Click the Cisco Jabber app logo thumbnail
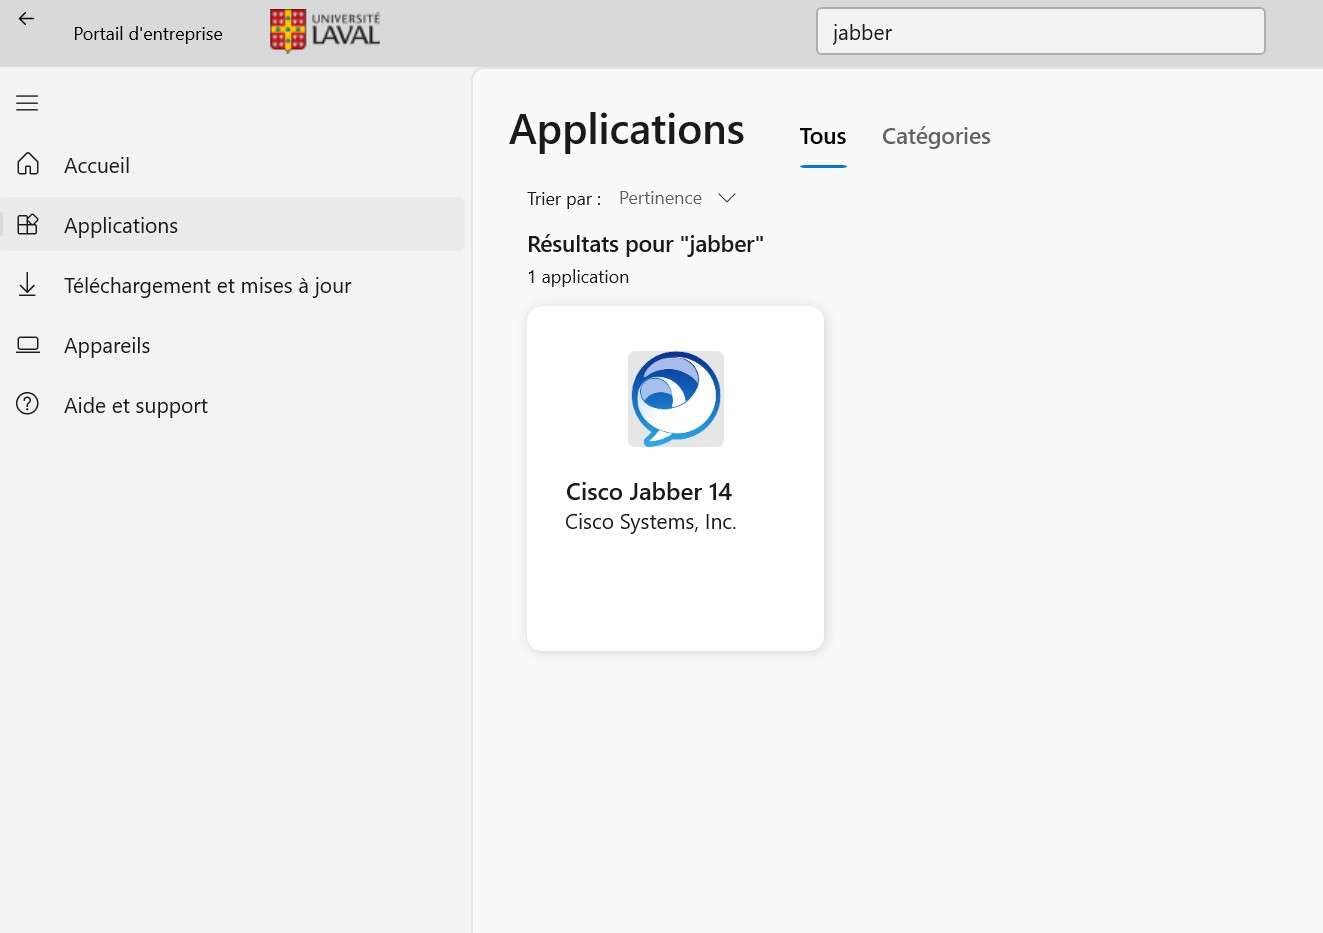The width and height of the screenshot is (1323, 933). click(x=675, y=399)
